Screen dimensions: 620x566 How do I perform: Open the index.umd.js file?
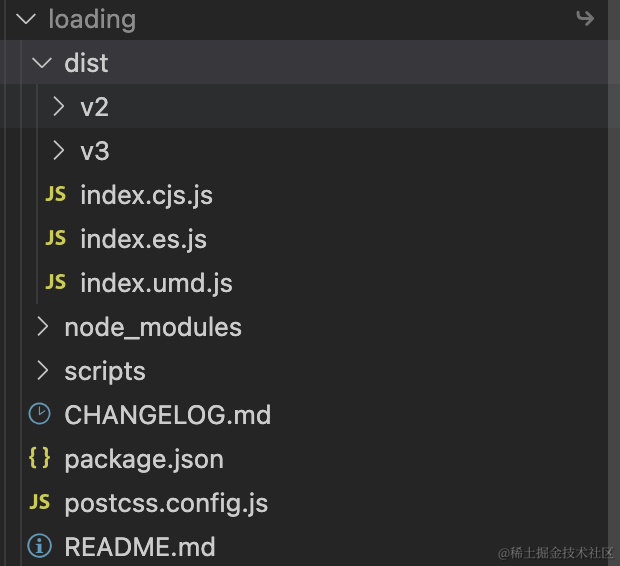click(156, 283)
